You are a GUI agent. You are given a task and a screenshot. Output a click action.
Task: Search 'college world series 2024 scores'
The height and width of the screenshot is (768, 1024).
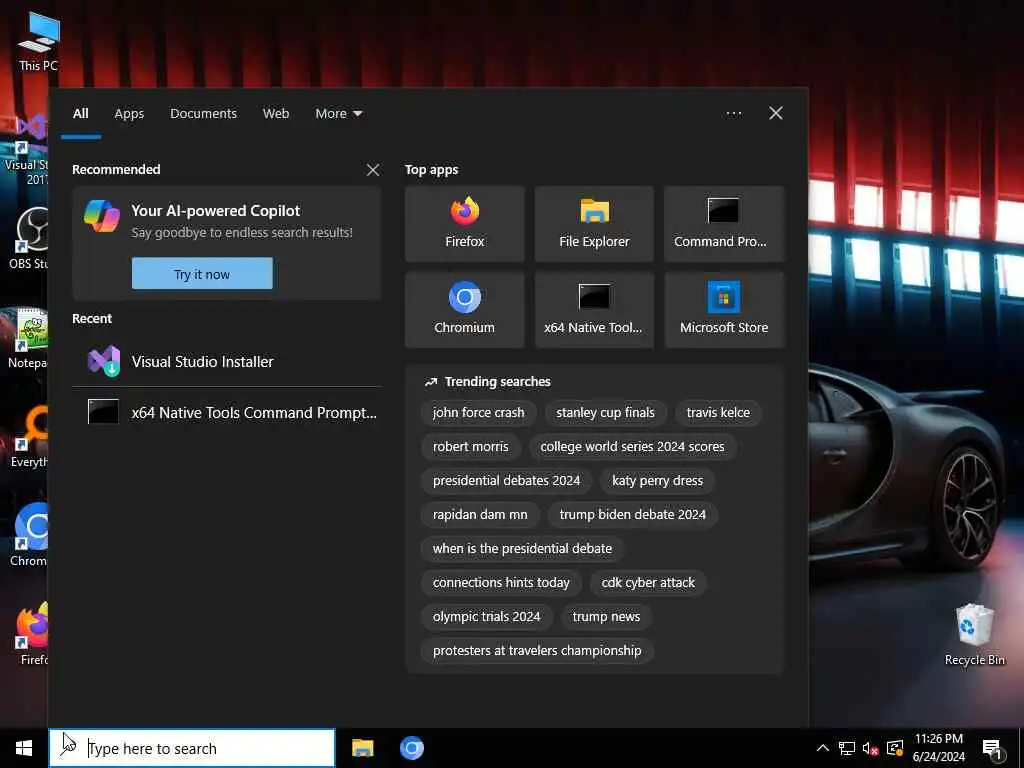632,447
